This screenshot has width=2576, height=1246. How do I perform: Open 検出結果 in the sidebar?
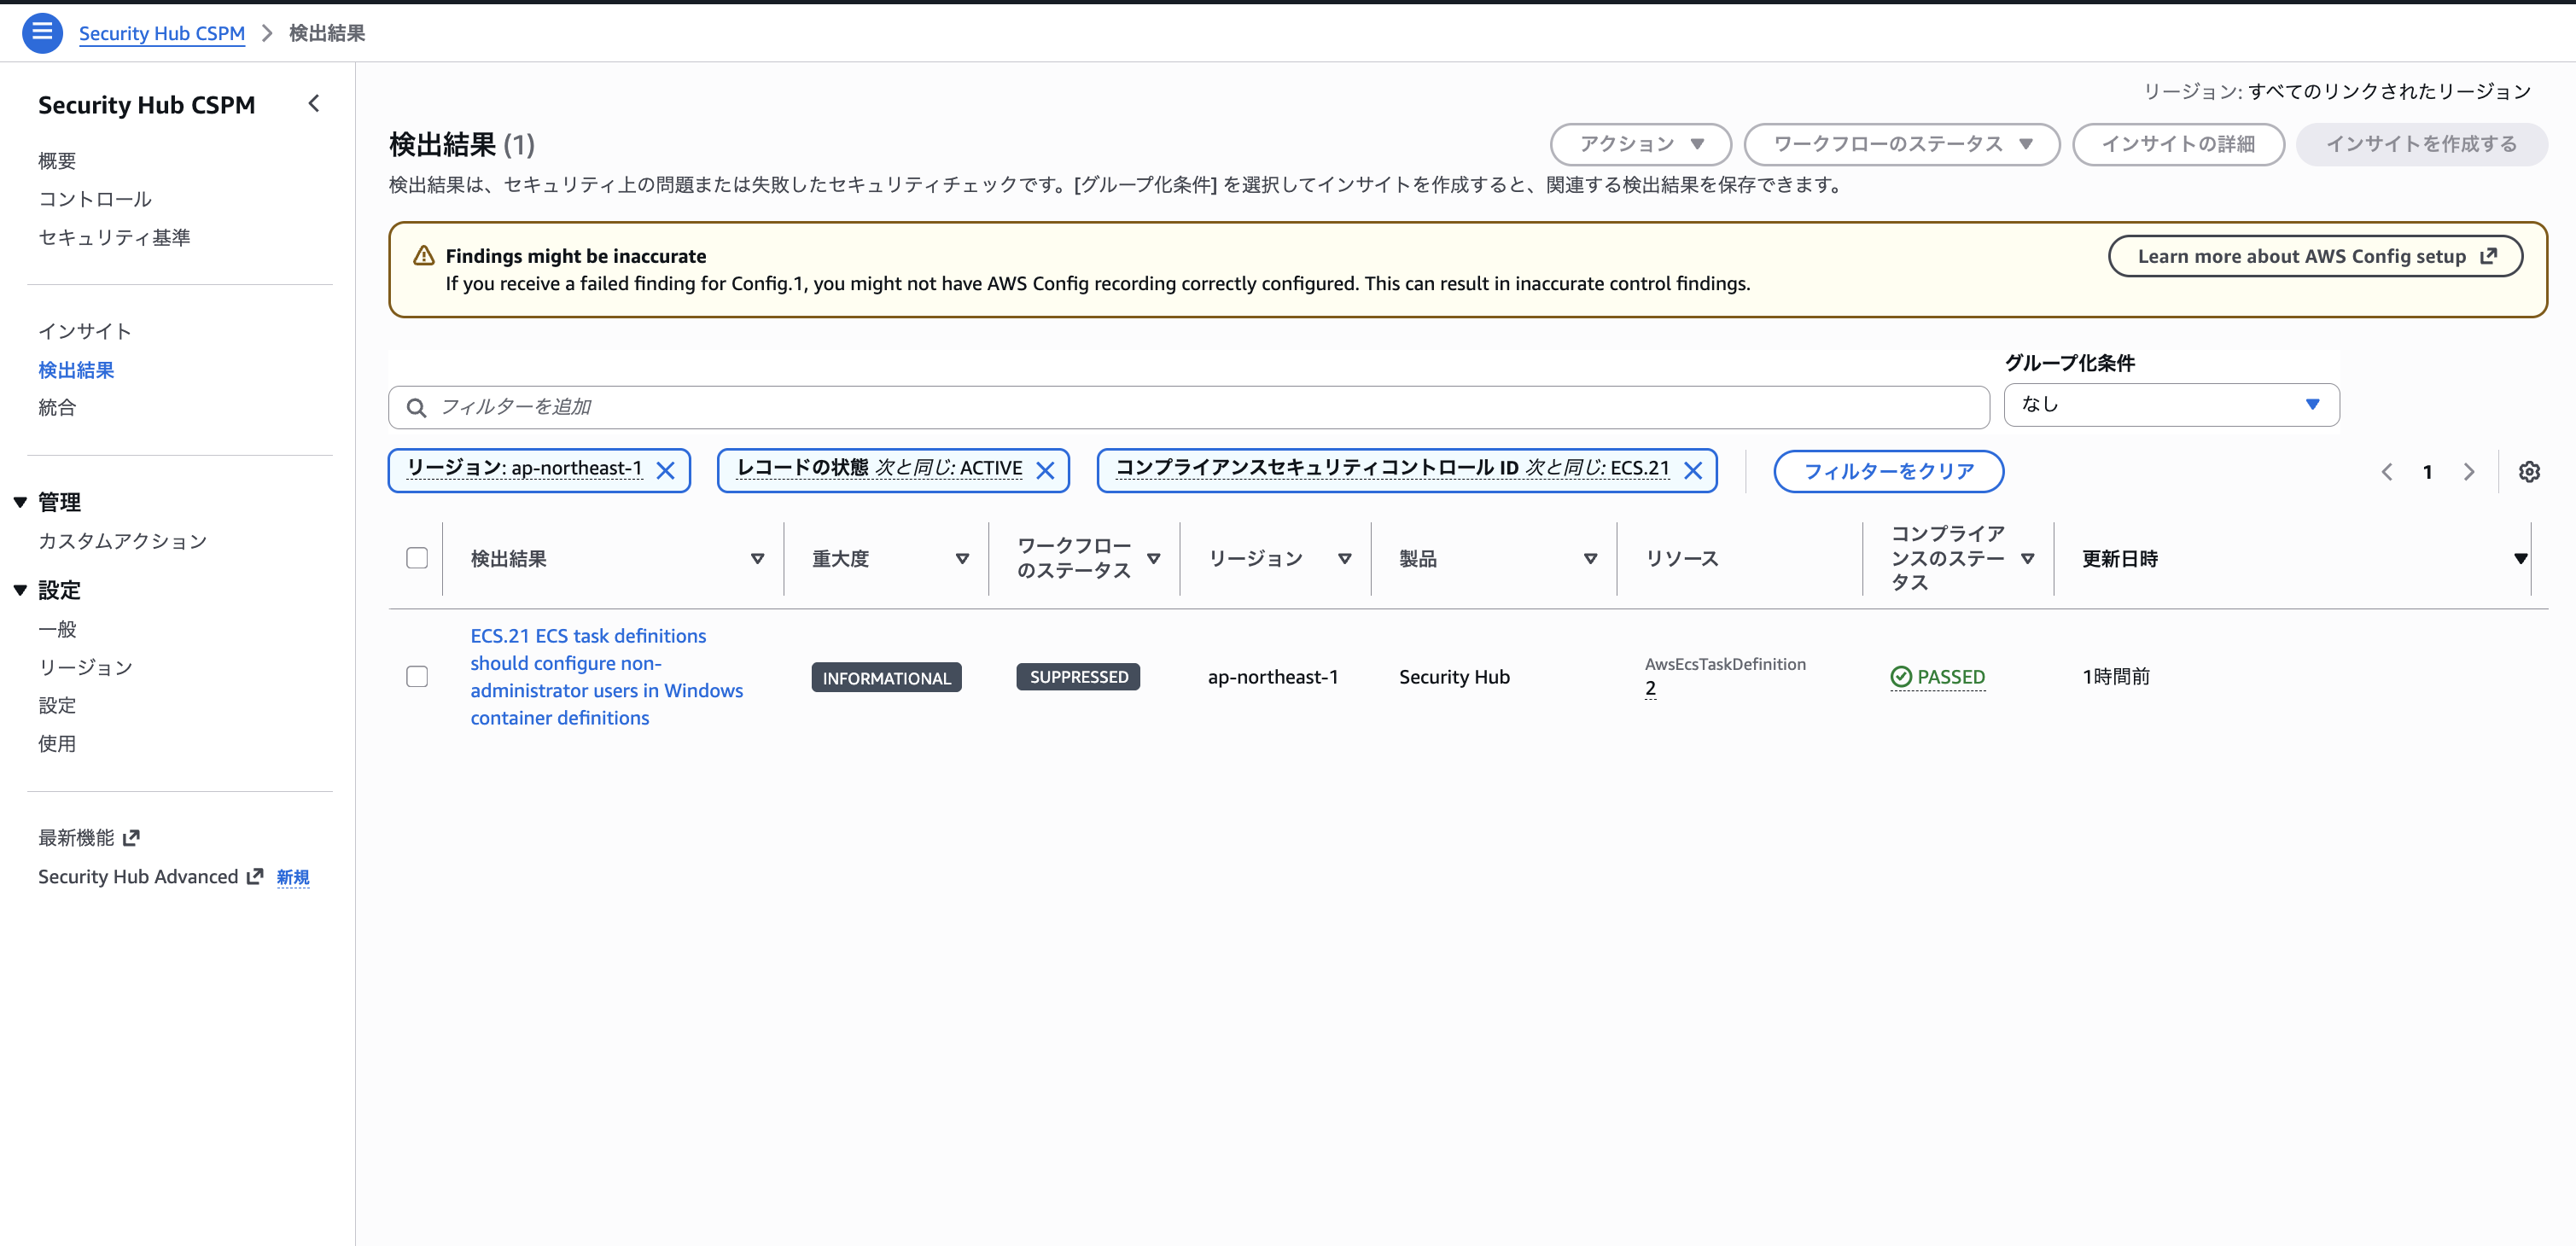tap(76, 370)
